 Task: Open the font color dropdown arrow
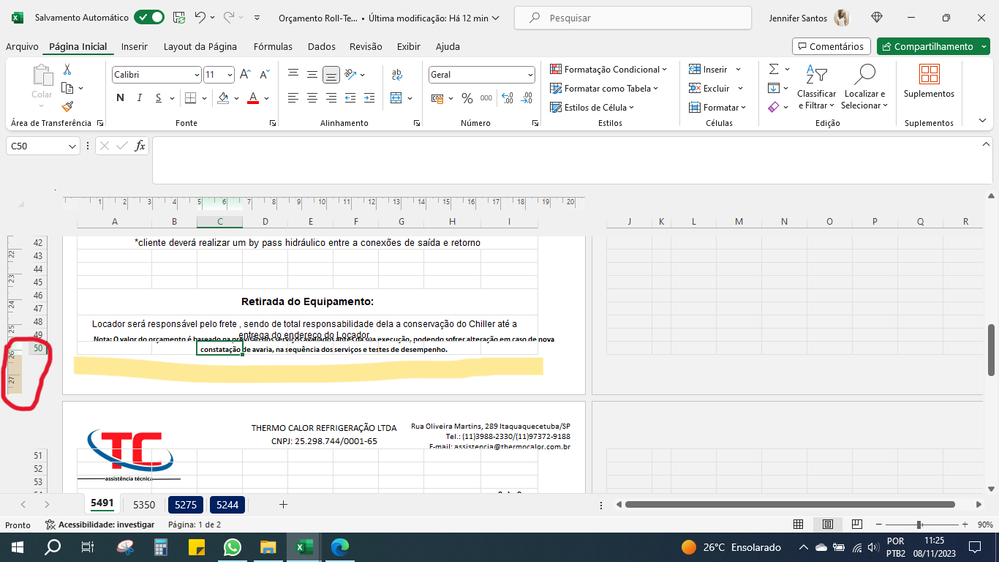266,98
